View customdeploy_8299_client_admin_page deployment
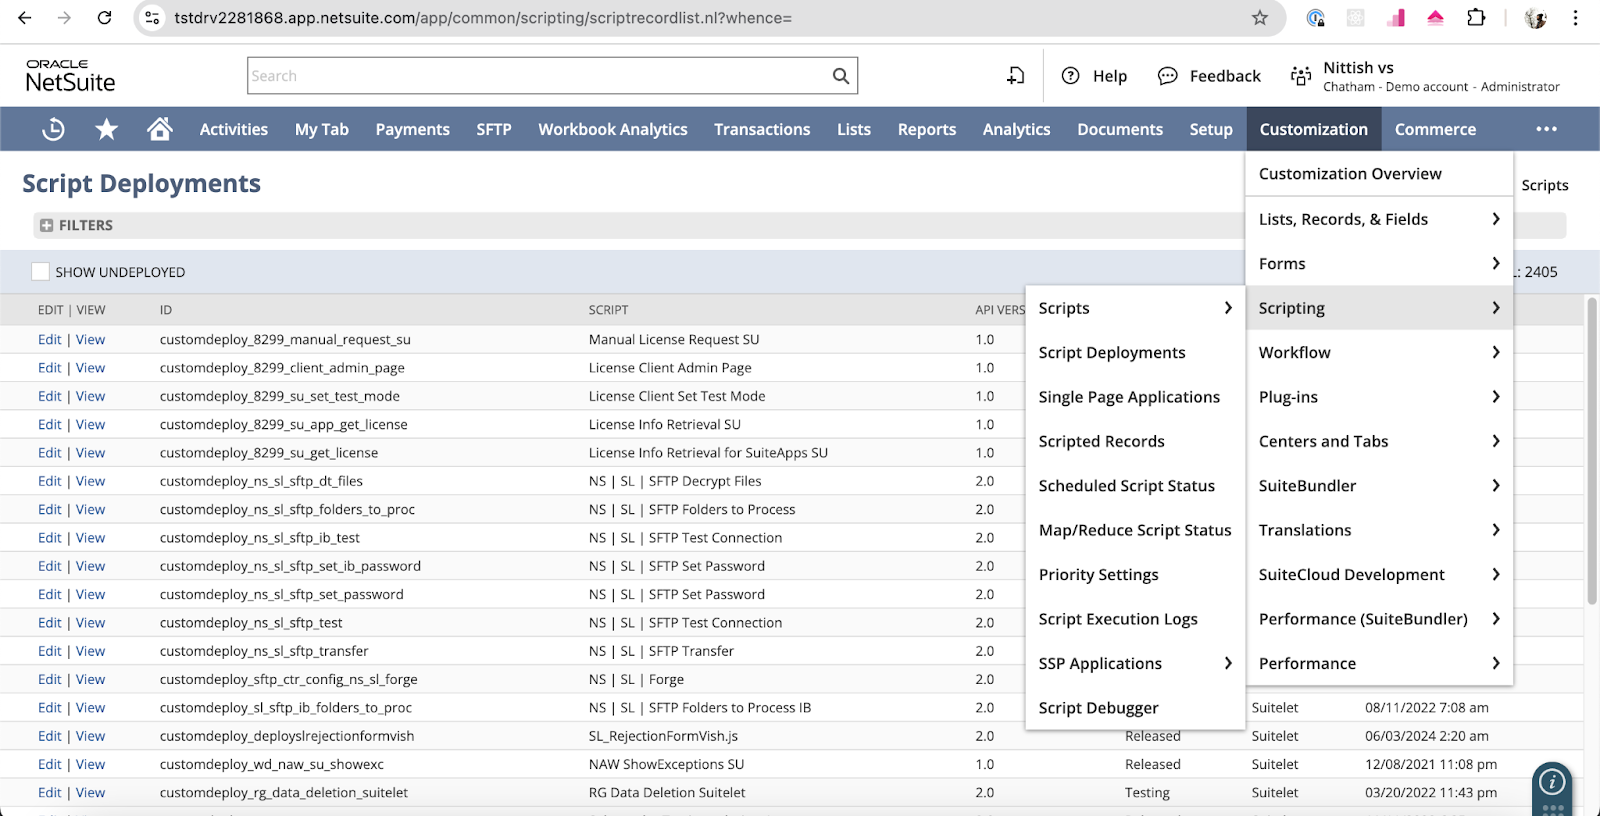The height and width of the screenshot is (816, 1600). [90, 368]
